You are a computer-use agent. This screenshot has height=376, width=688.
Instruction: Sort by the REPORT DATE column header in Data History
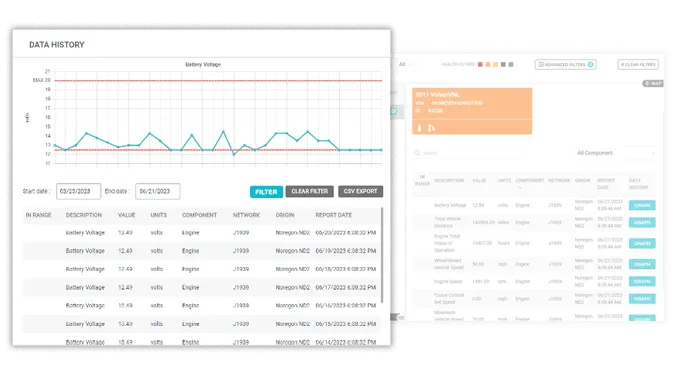(333, 215)
